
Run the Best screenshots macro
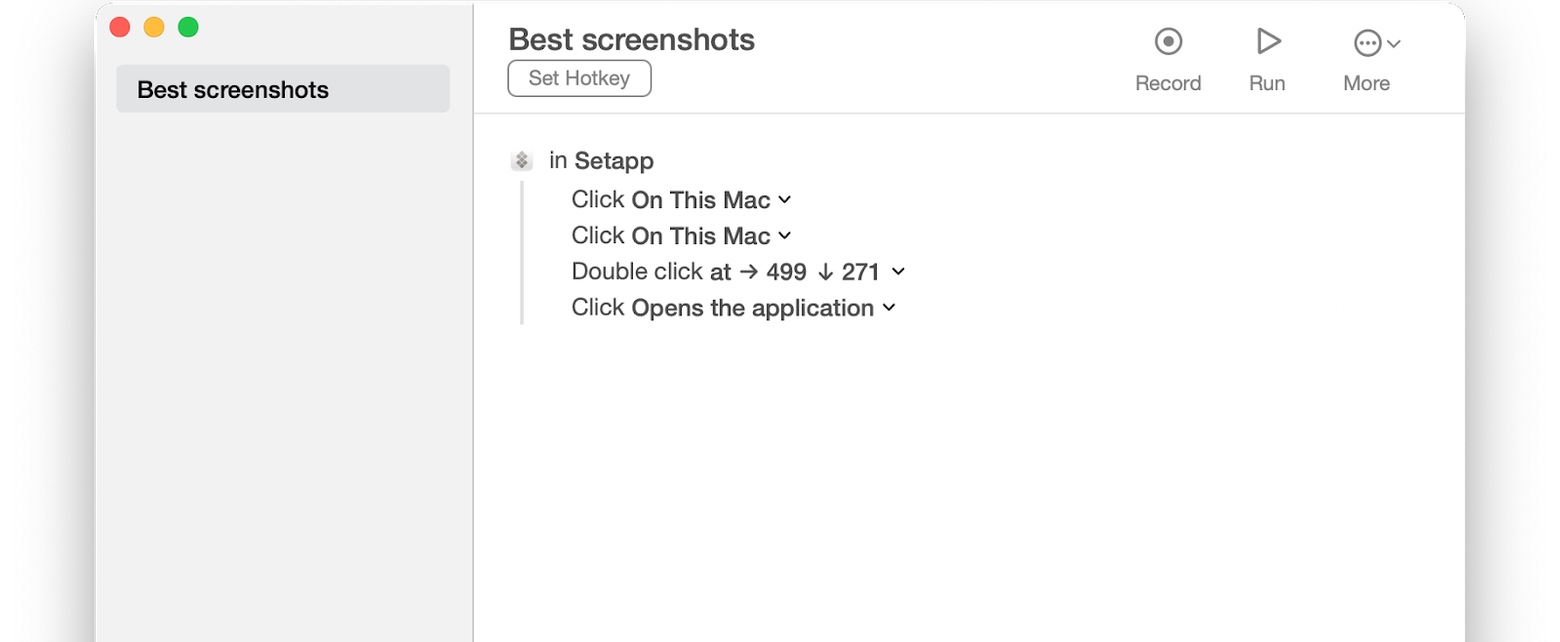pos(1267,42)
